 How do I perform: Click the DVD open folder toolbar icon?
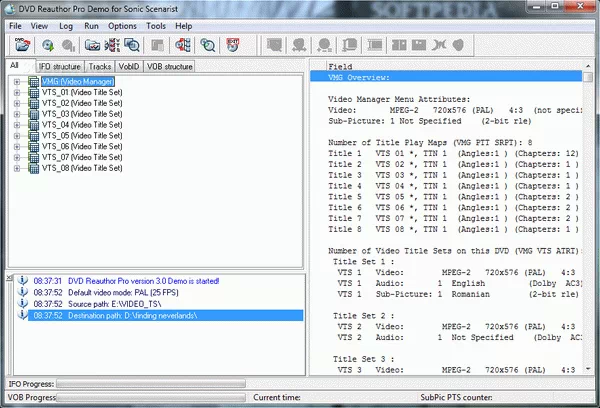(x=21, y=45)
